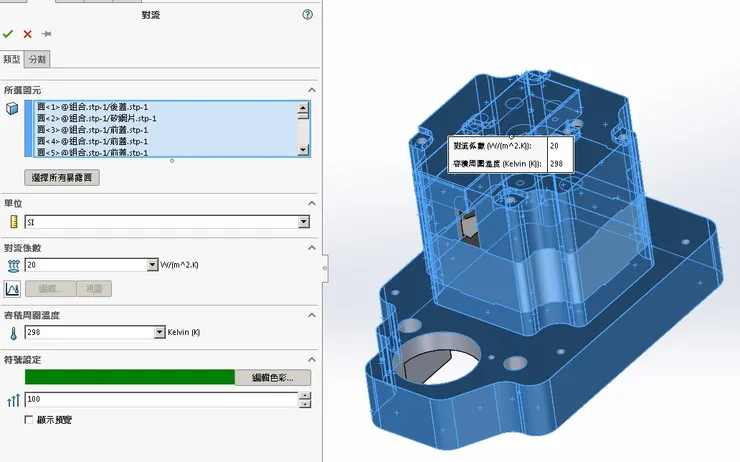Click the time curve graph icon
Screen dimensions: 740x462
tap(12, 288)
